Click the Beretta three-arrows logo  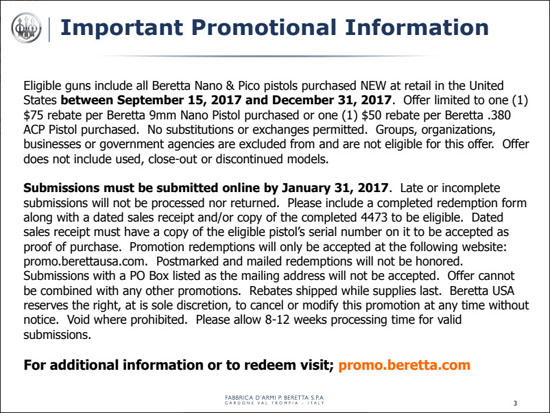26,28
